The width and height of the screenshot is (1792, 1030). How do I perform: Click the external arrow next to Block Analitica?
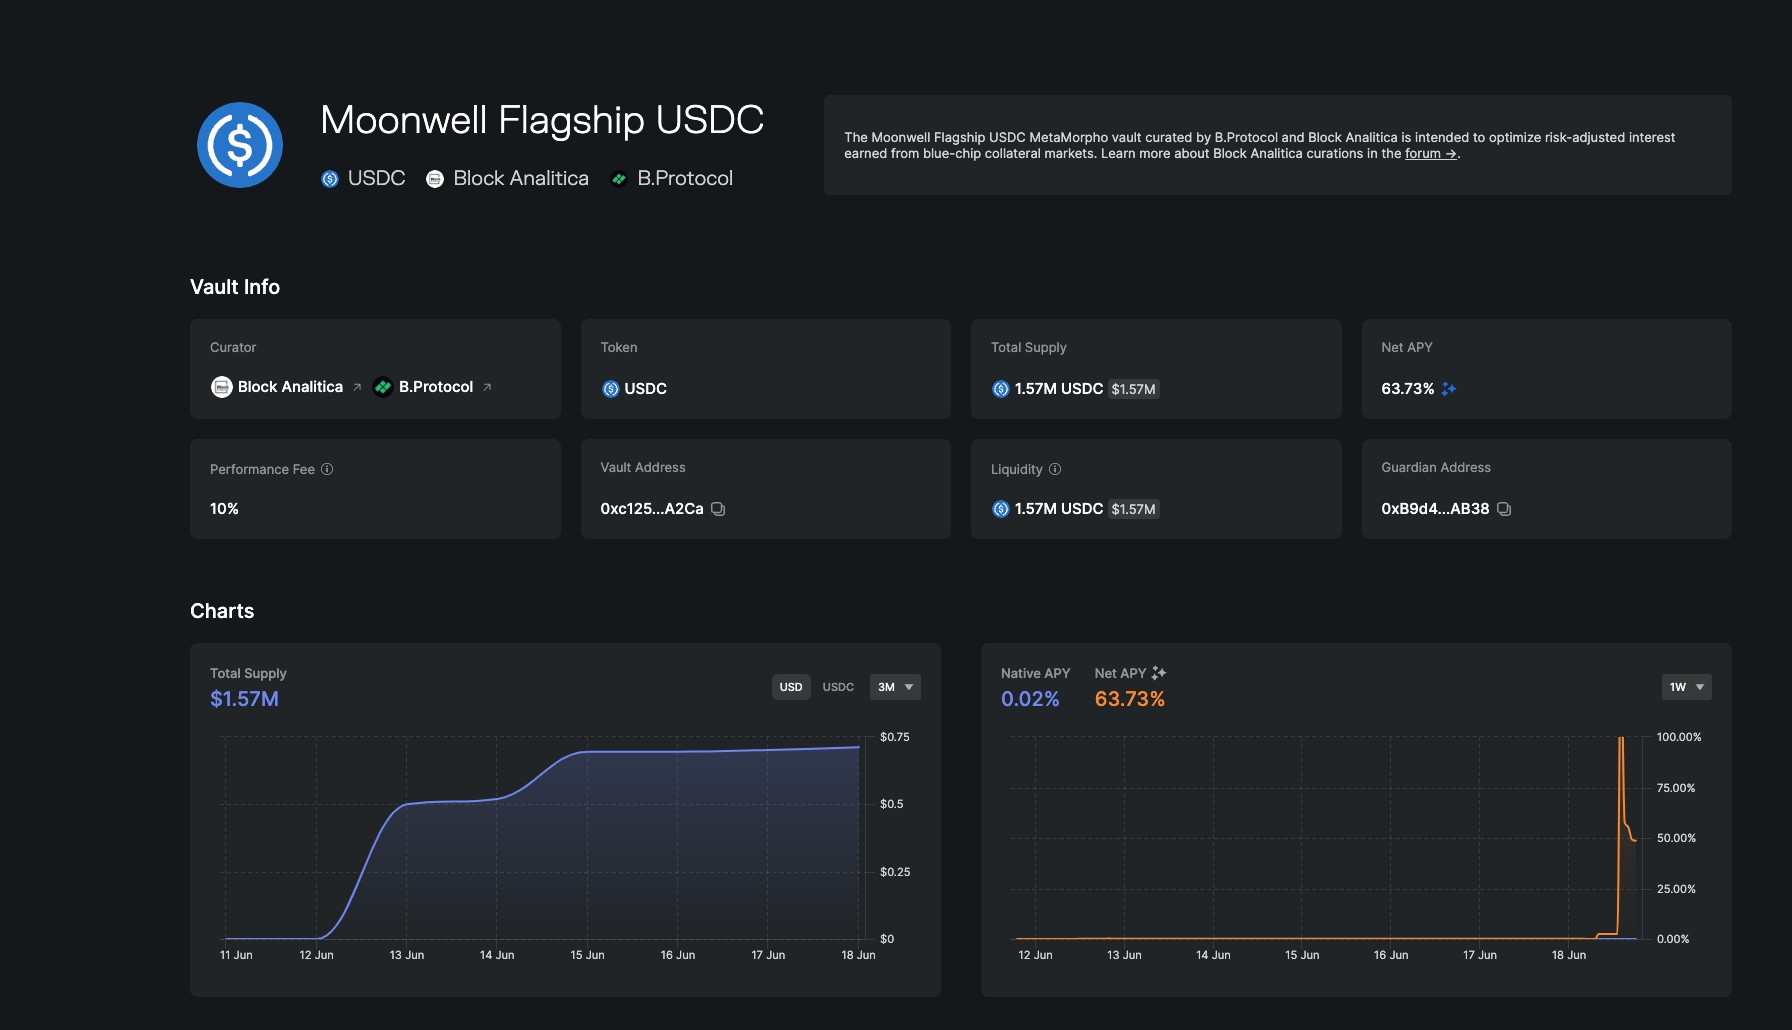pos(357,387)
